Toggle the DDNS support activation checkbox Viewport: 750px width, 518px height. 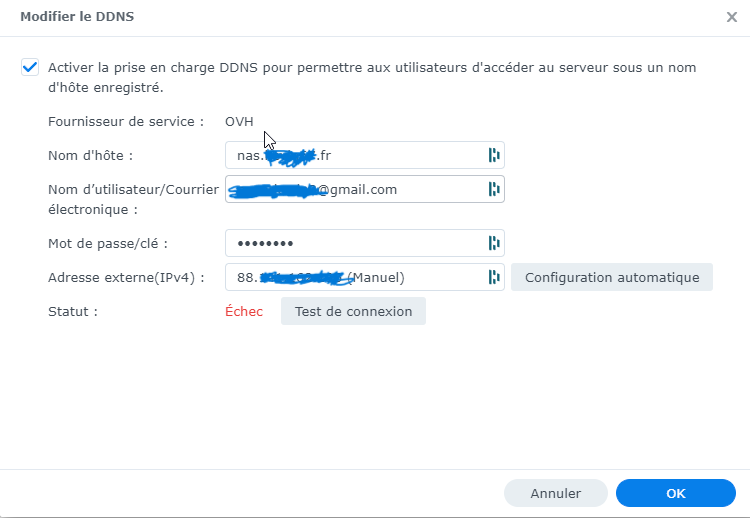click(30, 68)
